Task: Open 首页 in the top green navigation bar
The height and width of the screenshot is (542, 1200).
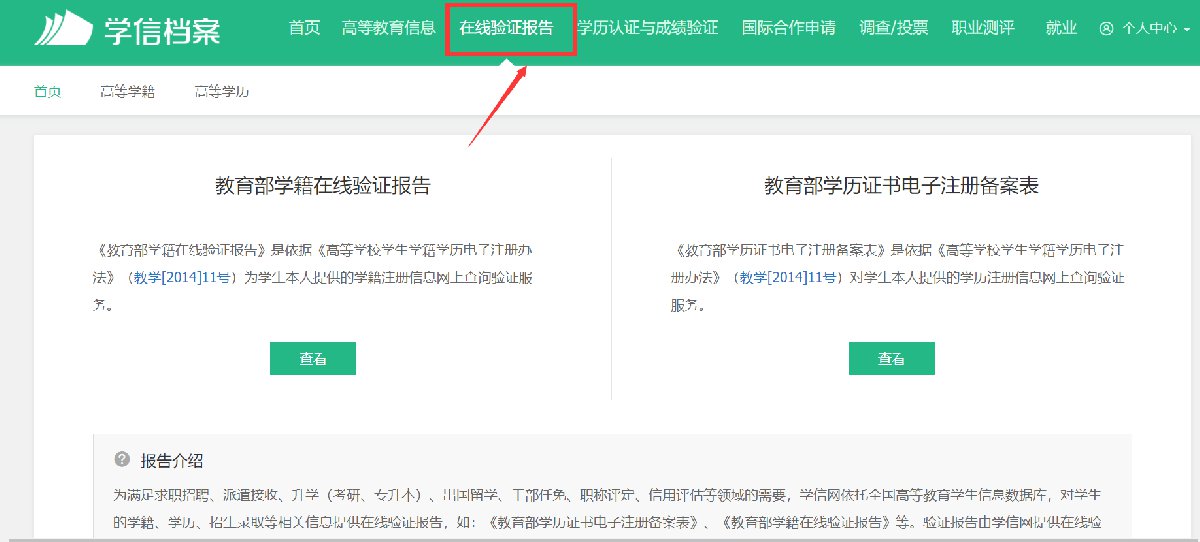Action: pos(304,28)
